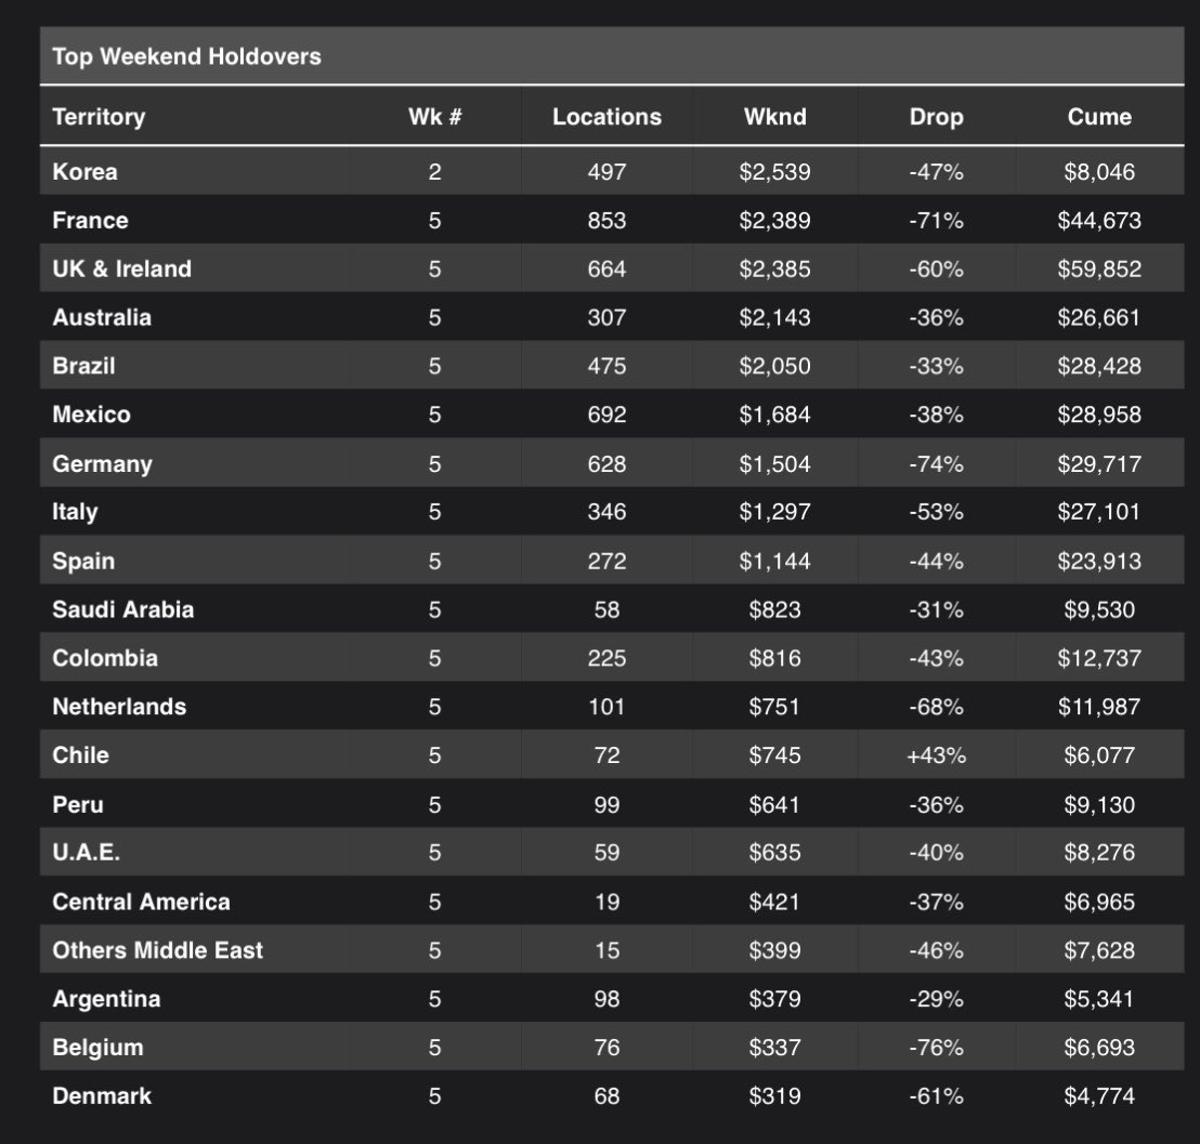Click the Locations column header
Image resolution: width=1200 pixels, height=1144 pixels.
pyautogui.click(x=607, y=117)
